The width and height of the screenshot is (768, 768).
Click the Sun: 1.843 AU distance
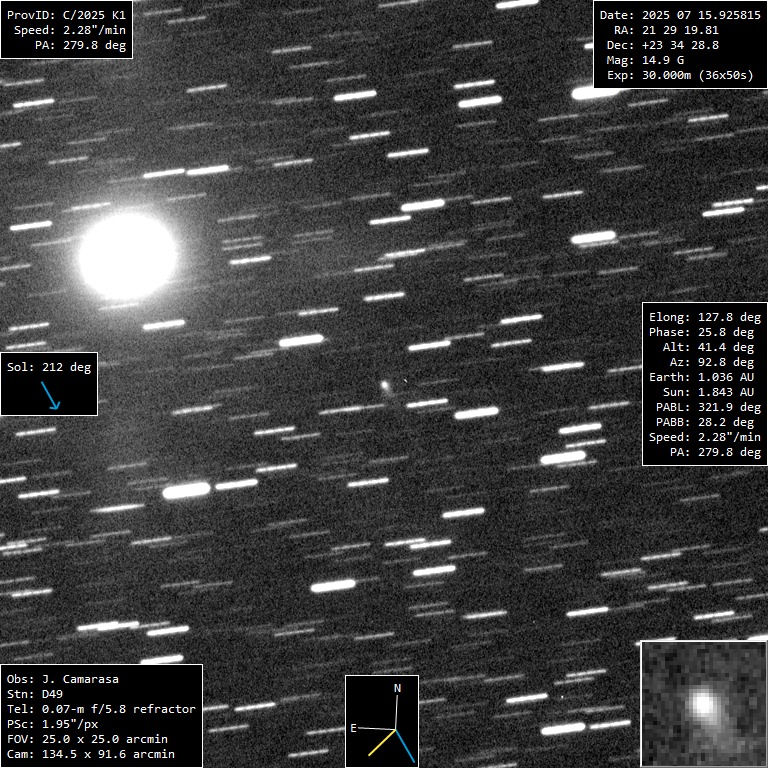click(708, 392)
